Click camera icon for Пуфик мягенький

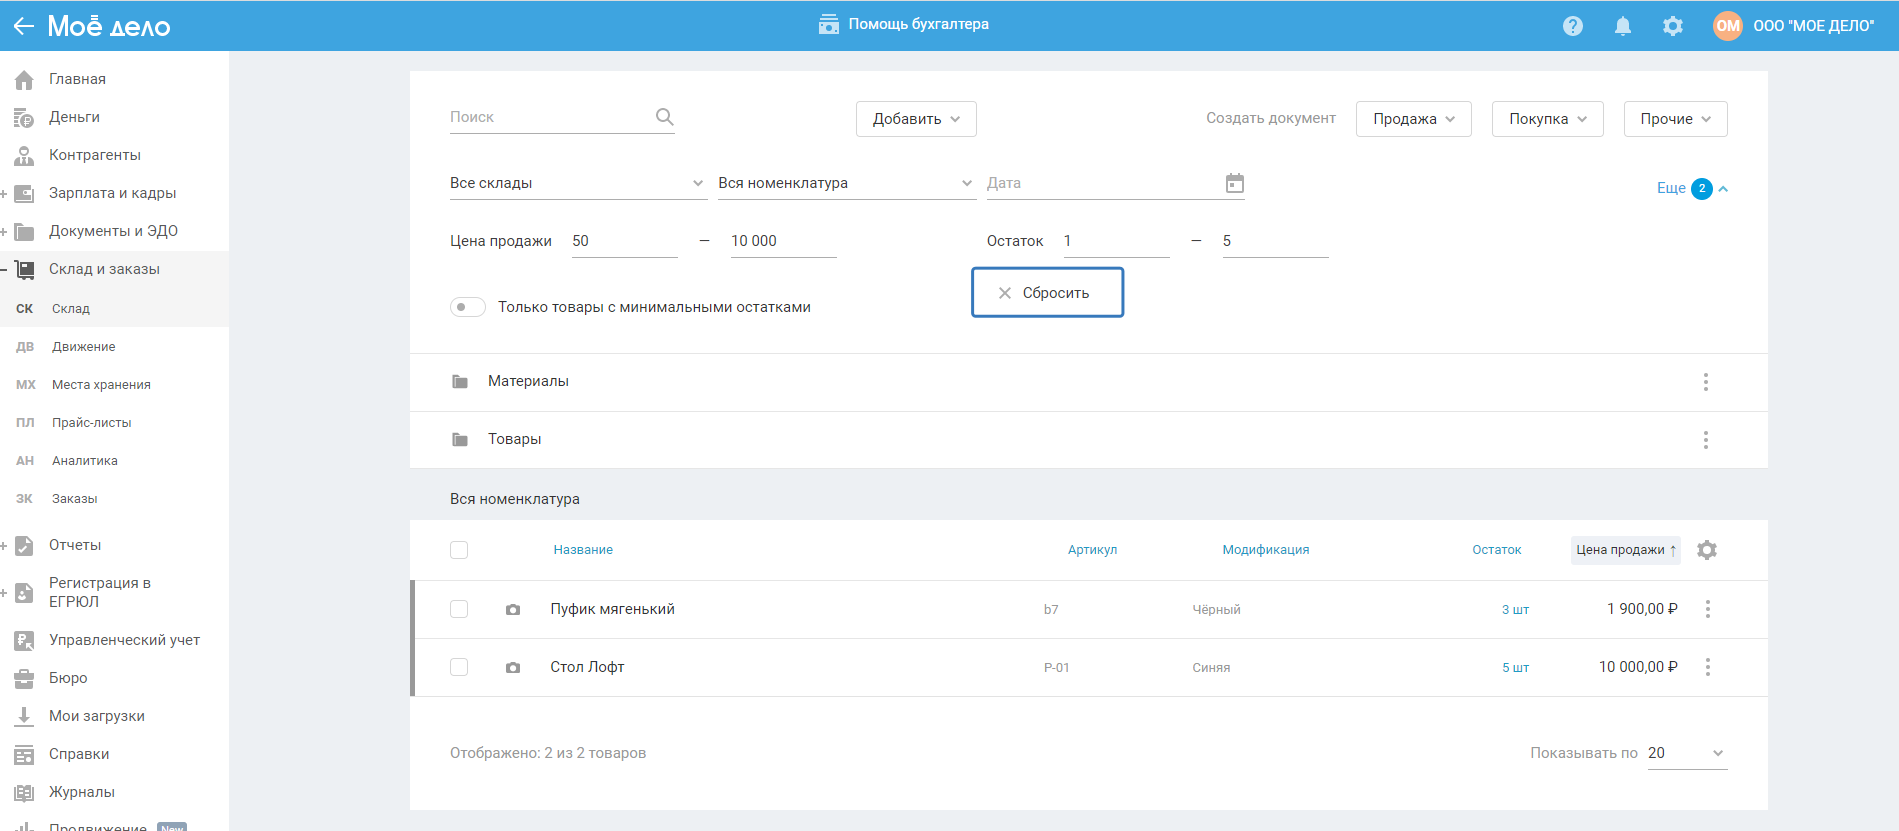(x=513, y=609)
